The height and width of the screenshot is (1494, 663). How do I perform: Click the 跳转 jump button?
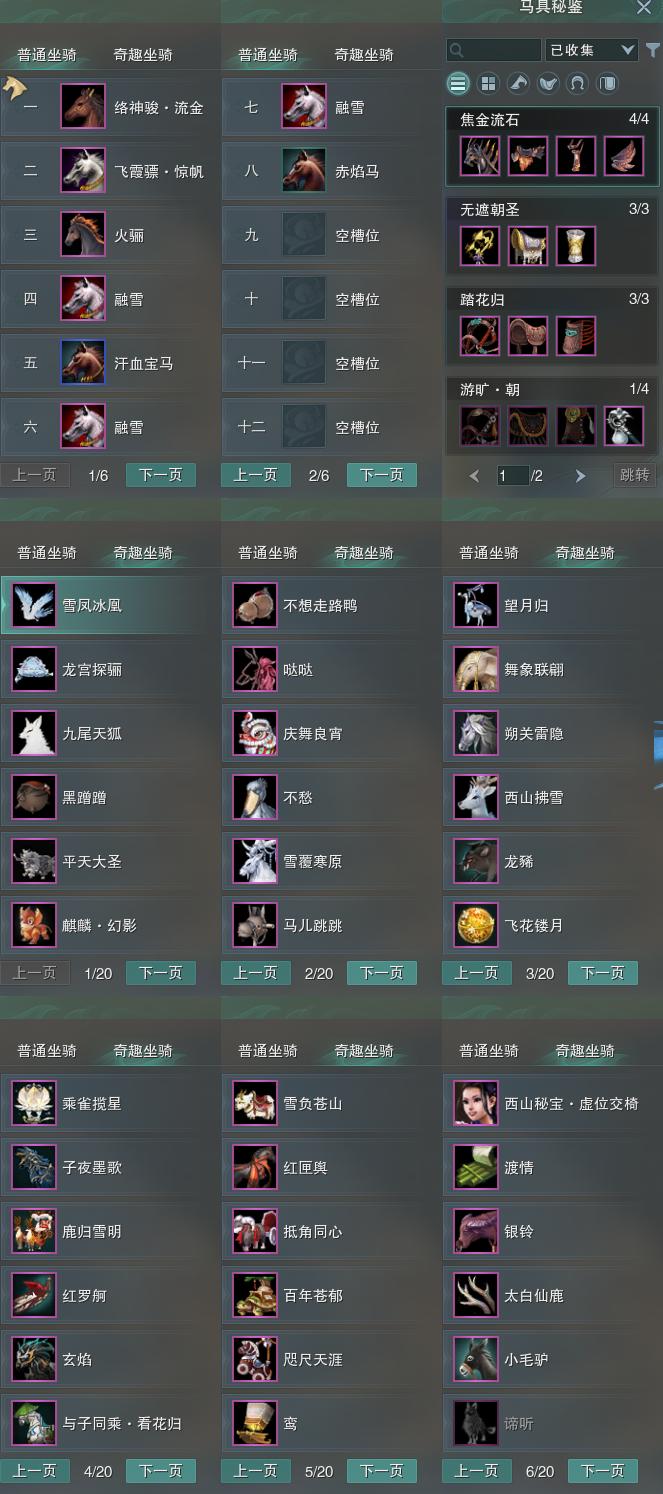tap(635, 475)
